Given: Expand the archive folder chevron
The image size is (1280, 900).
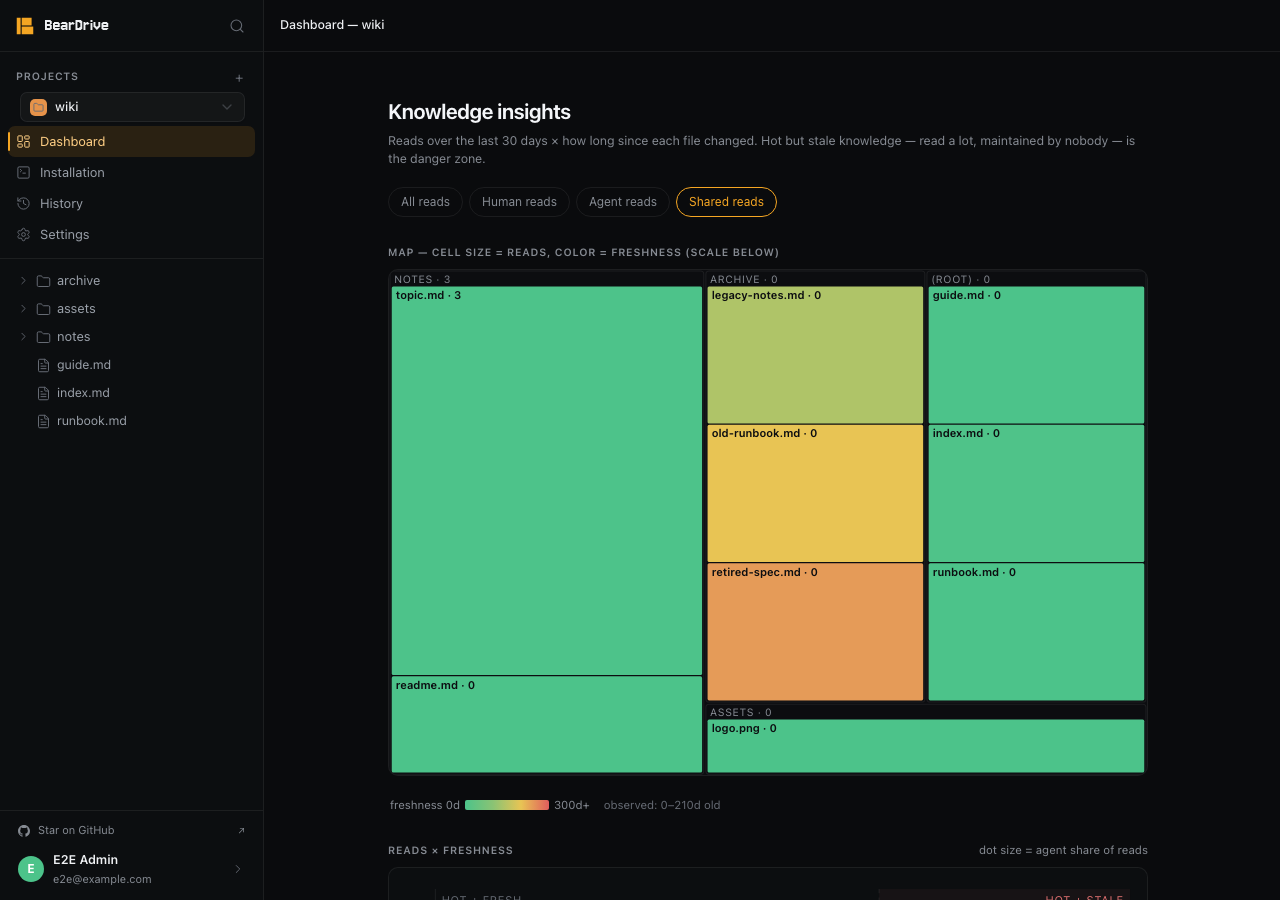Looking at the screenshot, I should point(23,281).
